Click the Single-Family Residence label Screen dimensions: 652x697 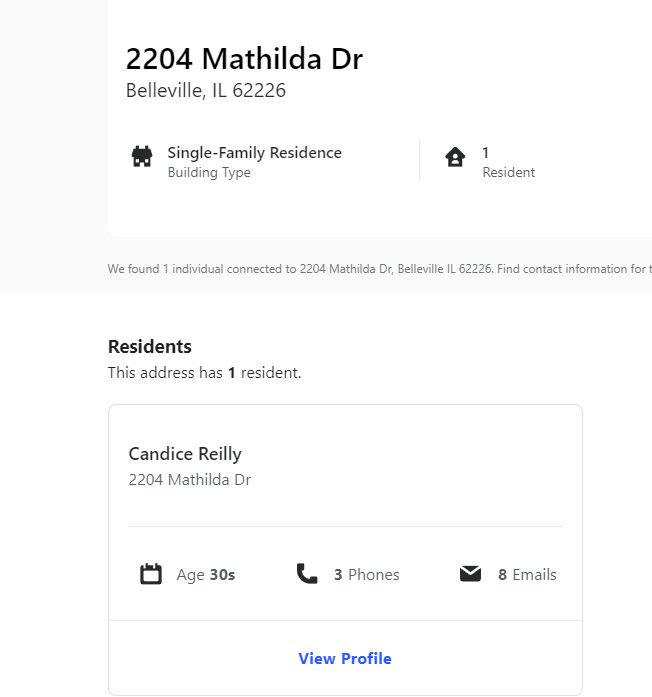[254, 153]
